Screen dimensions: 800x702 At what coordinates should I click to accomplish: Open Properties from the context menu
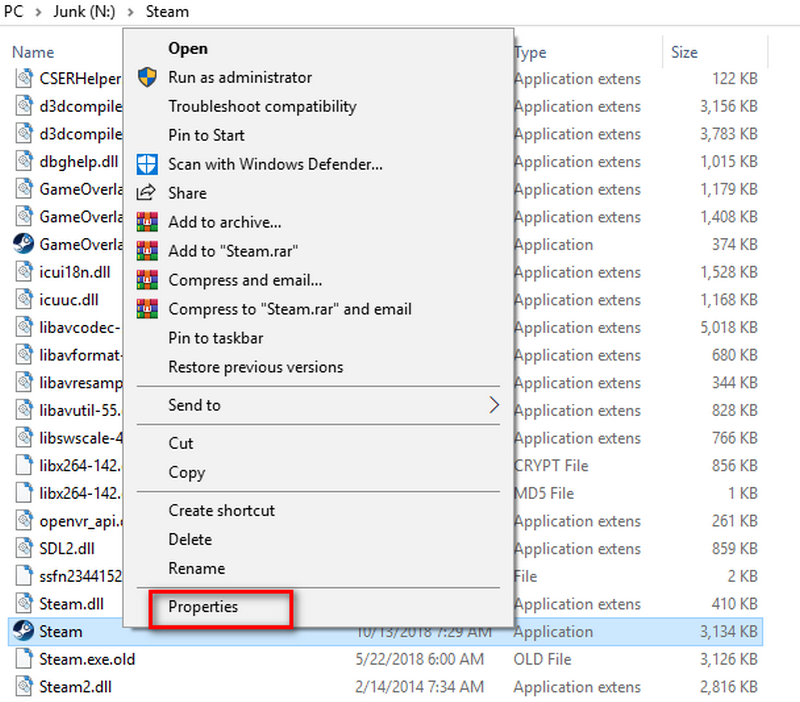(x=203, y=607)
